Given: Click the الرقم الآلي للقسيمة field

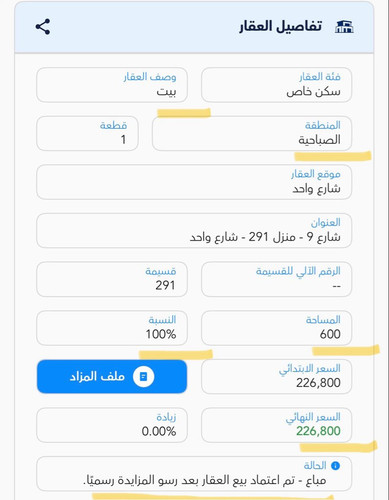Looking at the screenshot, I should [276, 279].
